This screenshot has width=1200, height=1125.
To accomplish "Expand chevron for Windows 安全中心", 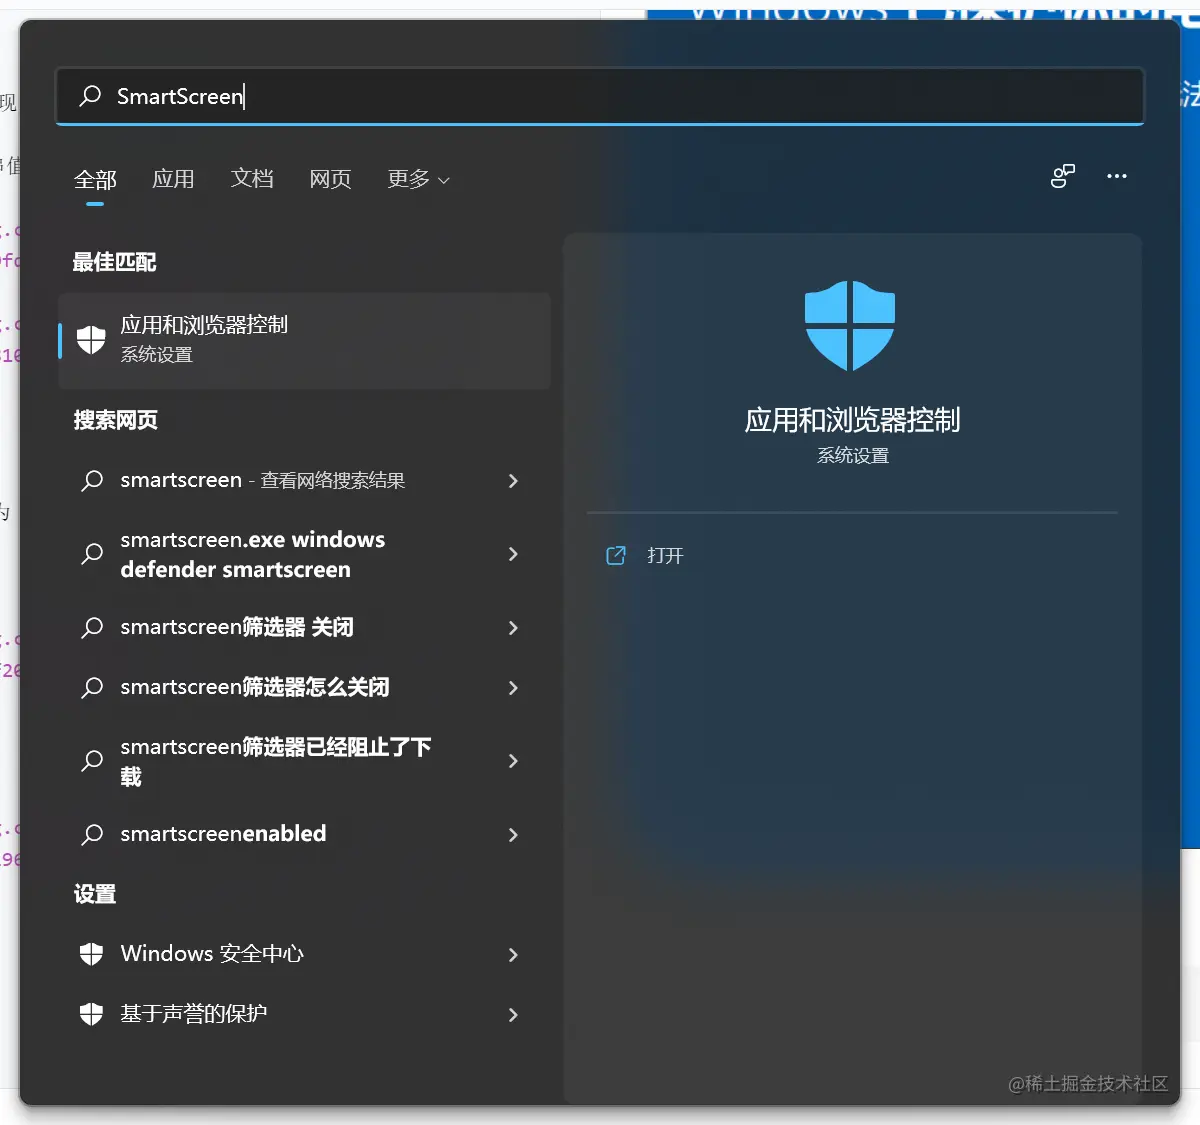I will pyautogui.click(x=513, y=955).
